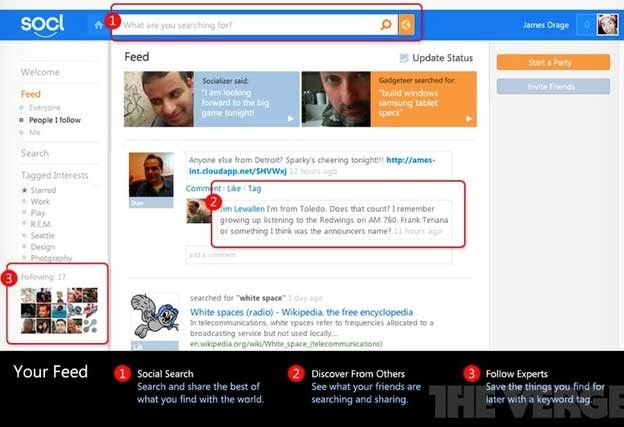Click play arrow on Socializer card
This screenshot has height=427, width=624.
pyautogui.click(x=291, y=119)
